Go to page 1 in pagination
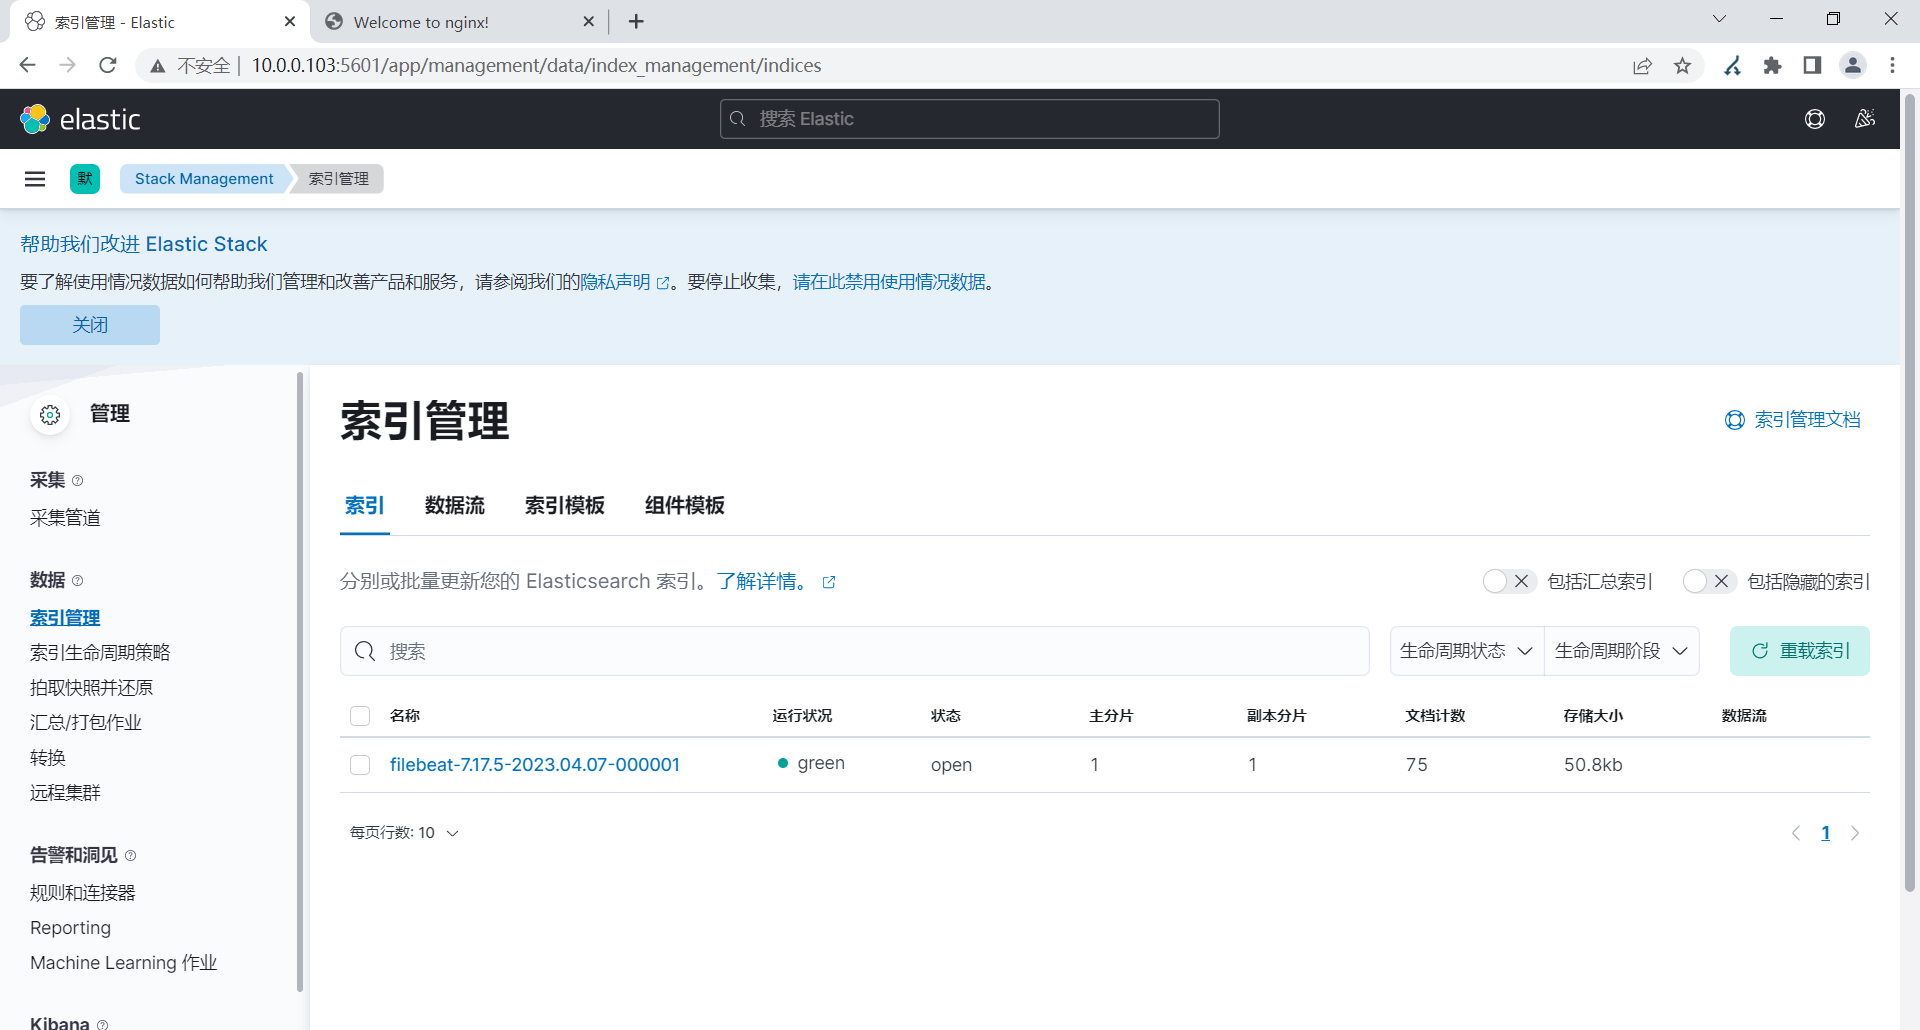 1826,833
